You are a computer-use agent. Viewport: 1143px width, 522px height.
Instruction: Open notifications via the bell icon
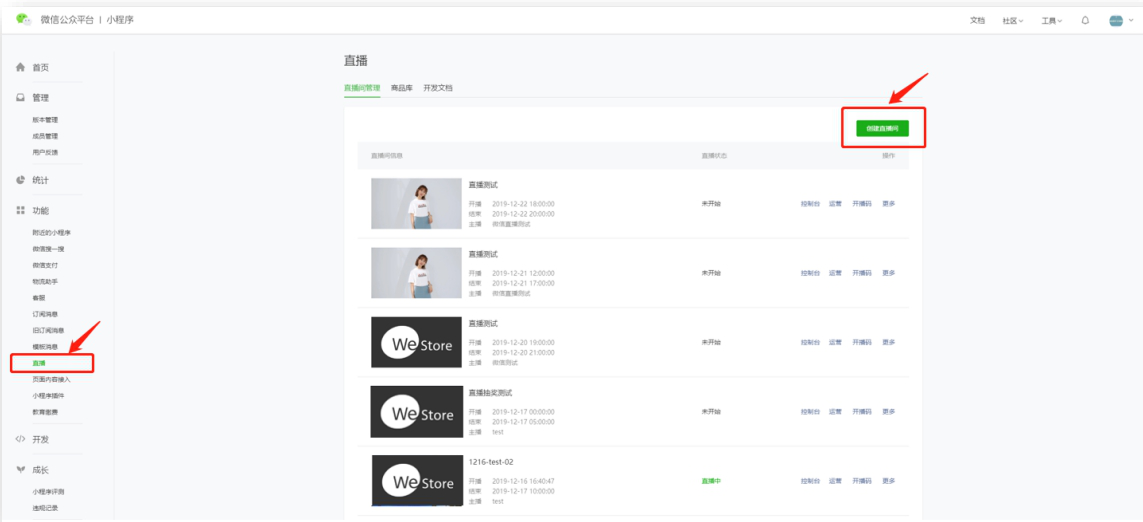[1085, 20]
